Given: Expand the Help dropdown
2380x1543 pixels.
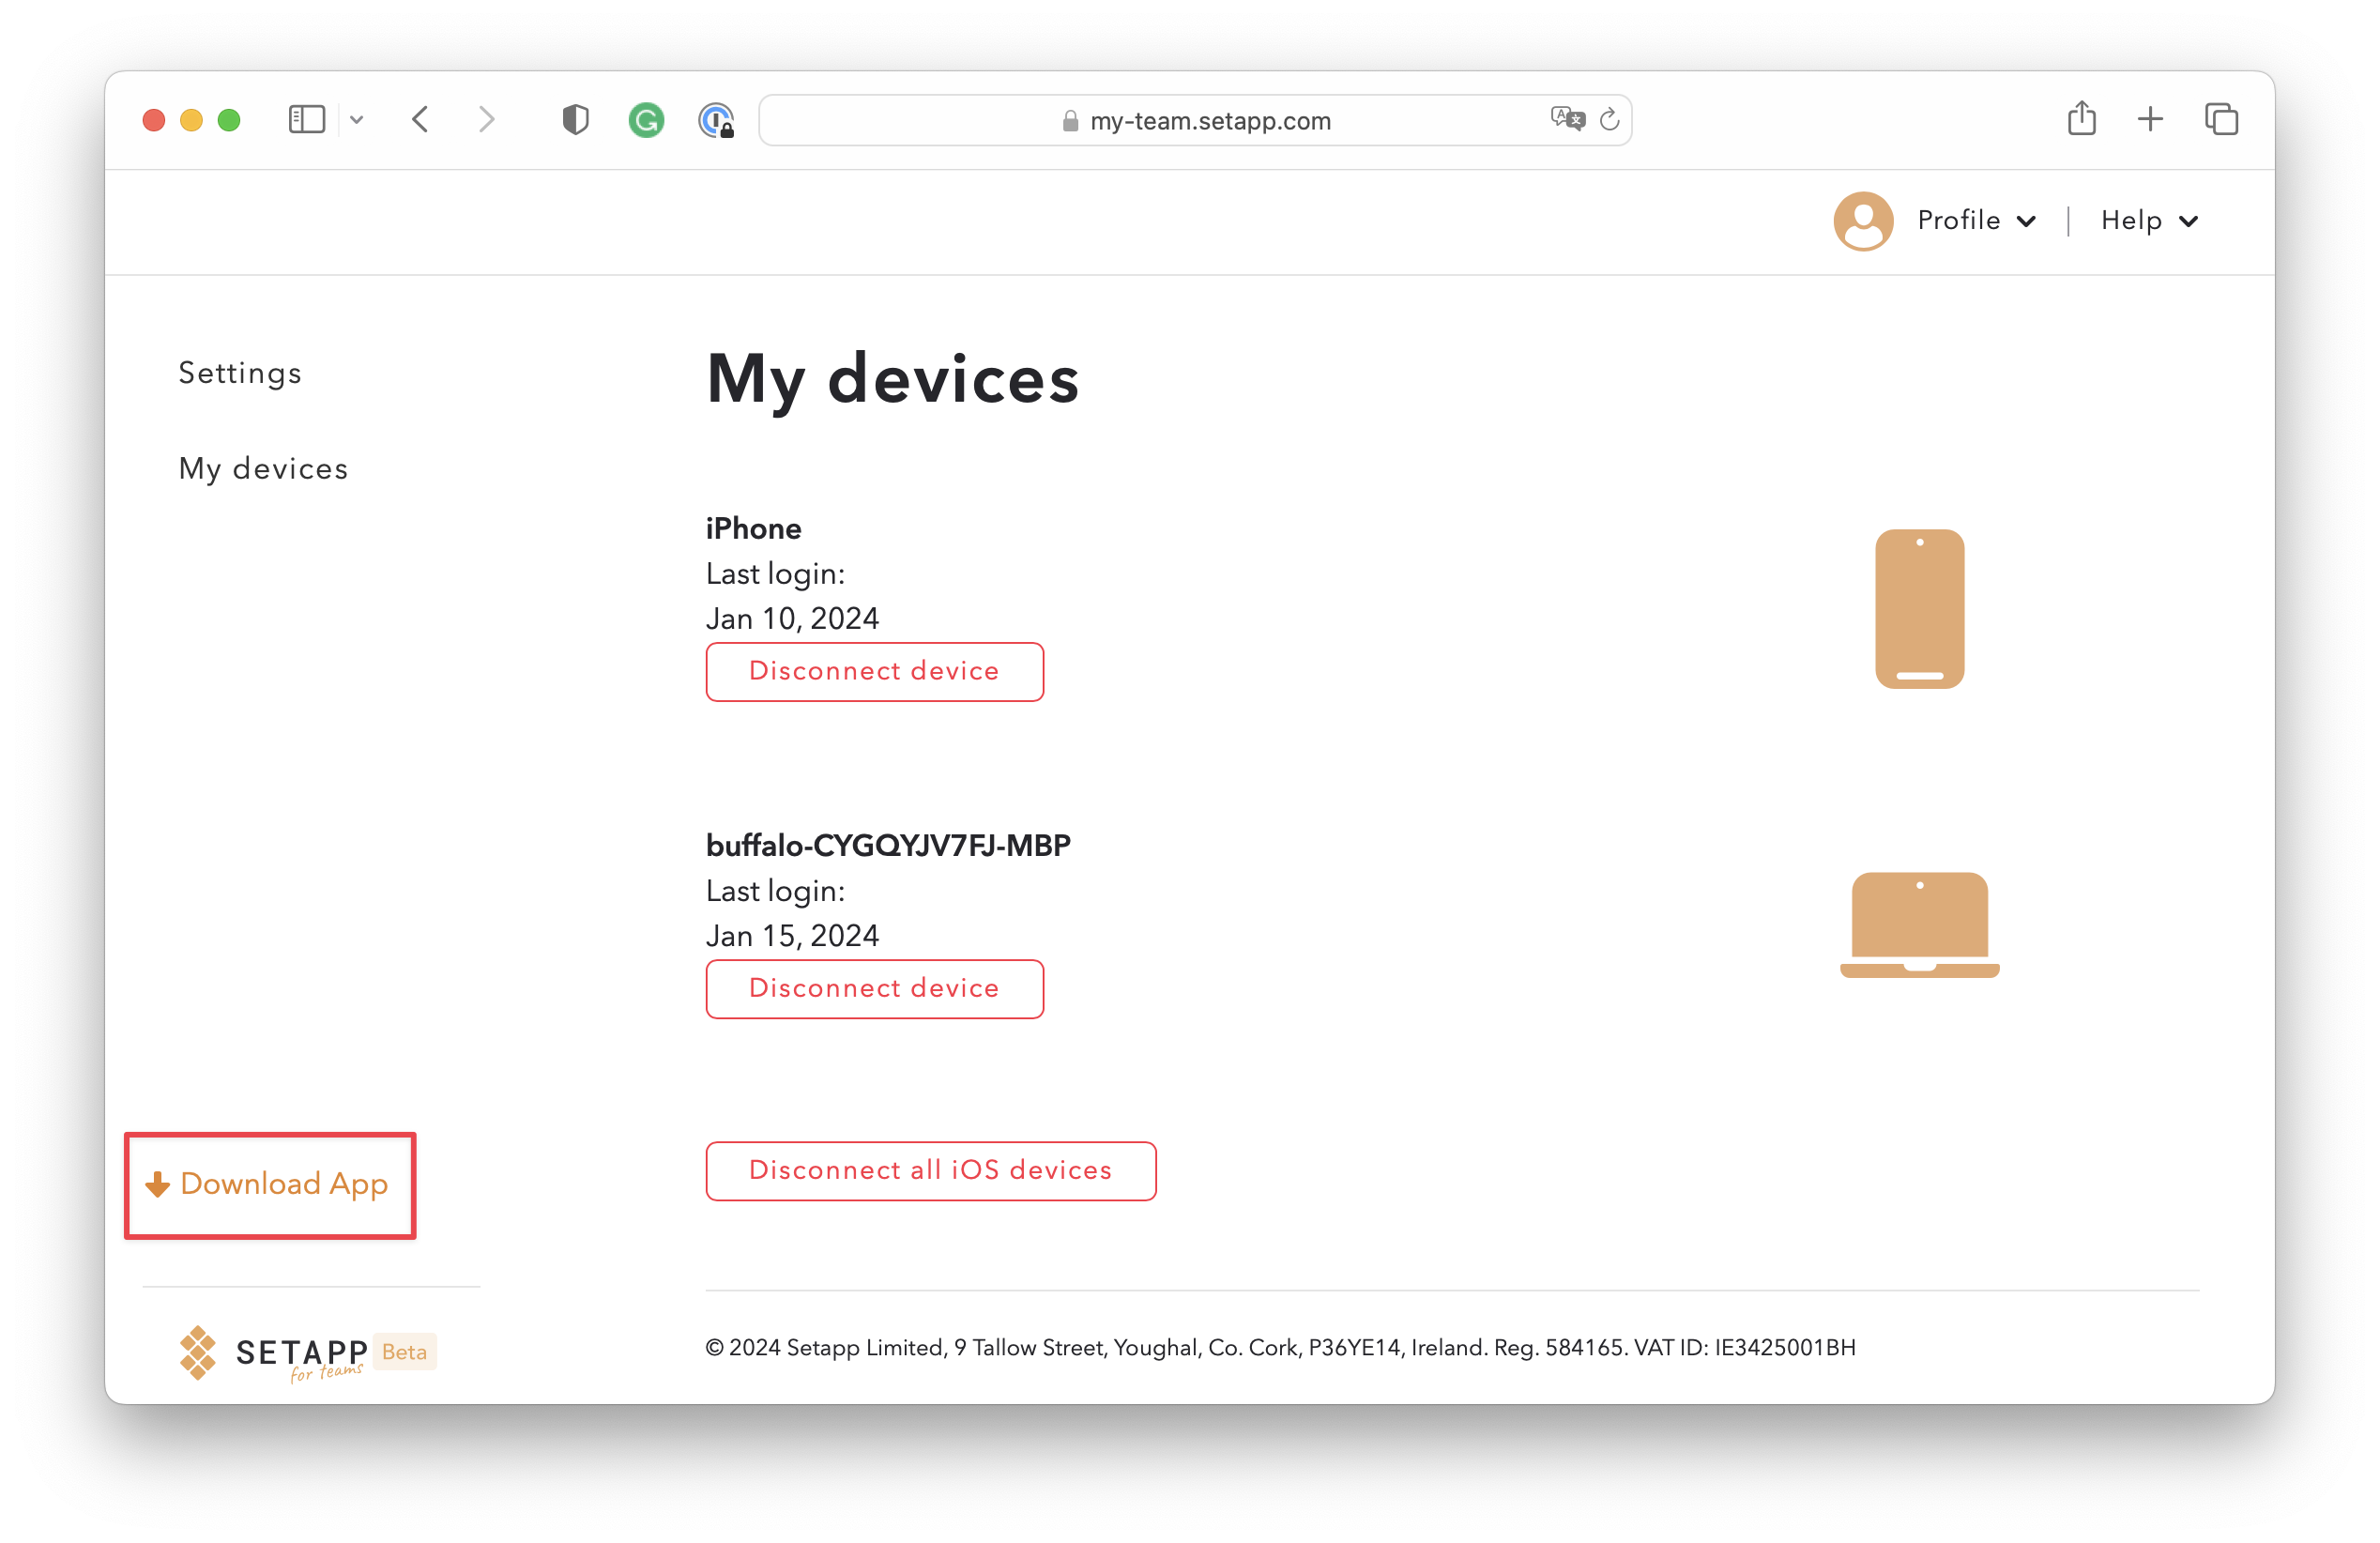Looking at the screenshot, I should coord(2148,220).
